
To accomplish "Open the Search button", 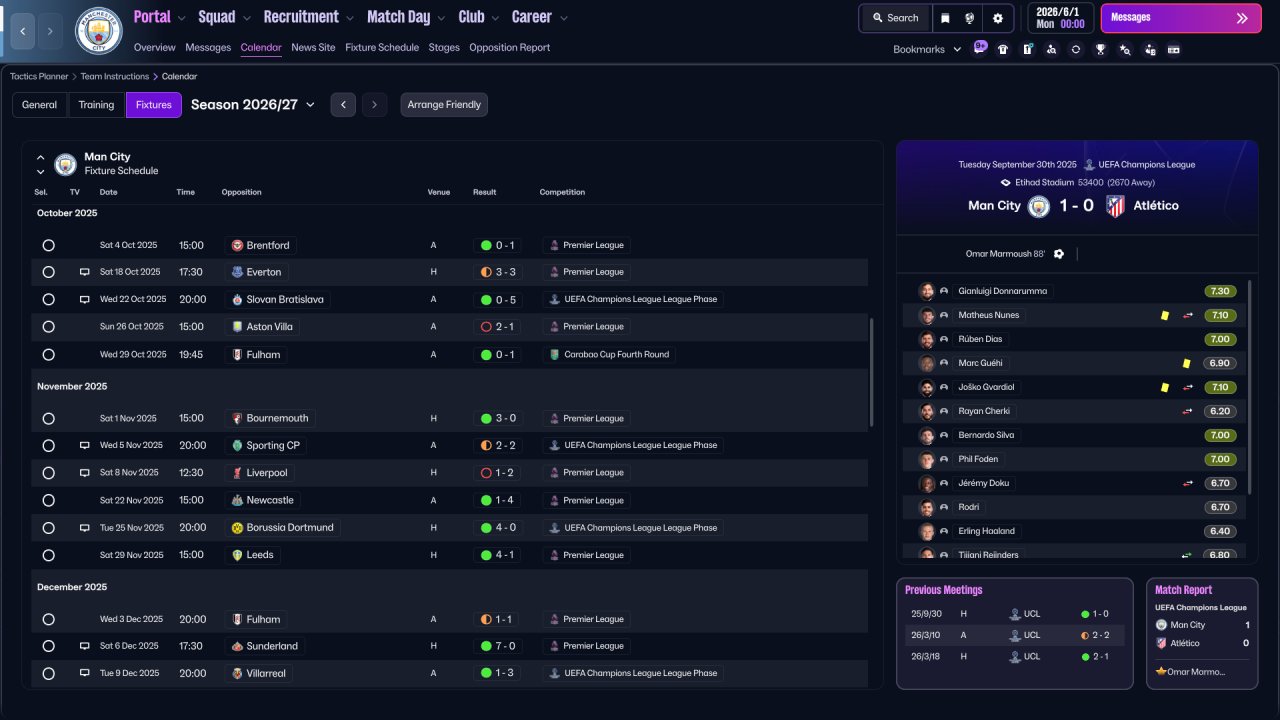I will pos(895,18).
